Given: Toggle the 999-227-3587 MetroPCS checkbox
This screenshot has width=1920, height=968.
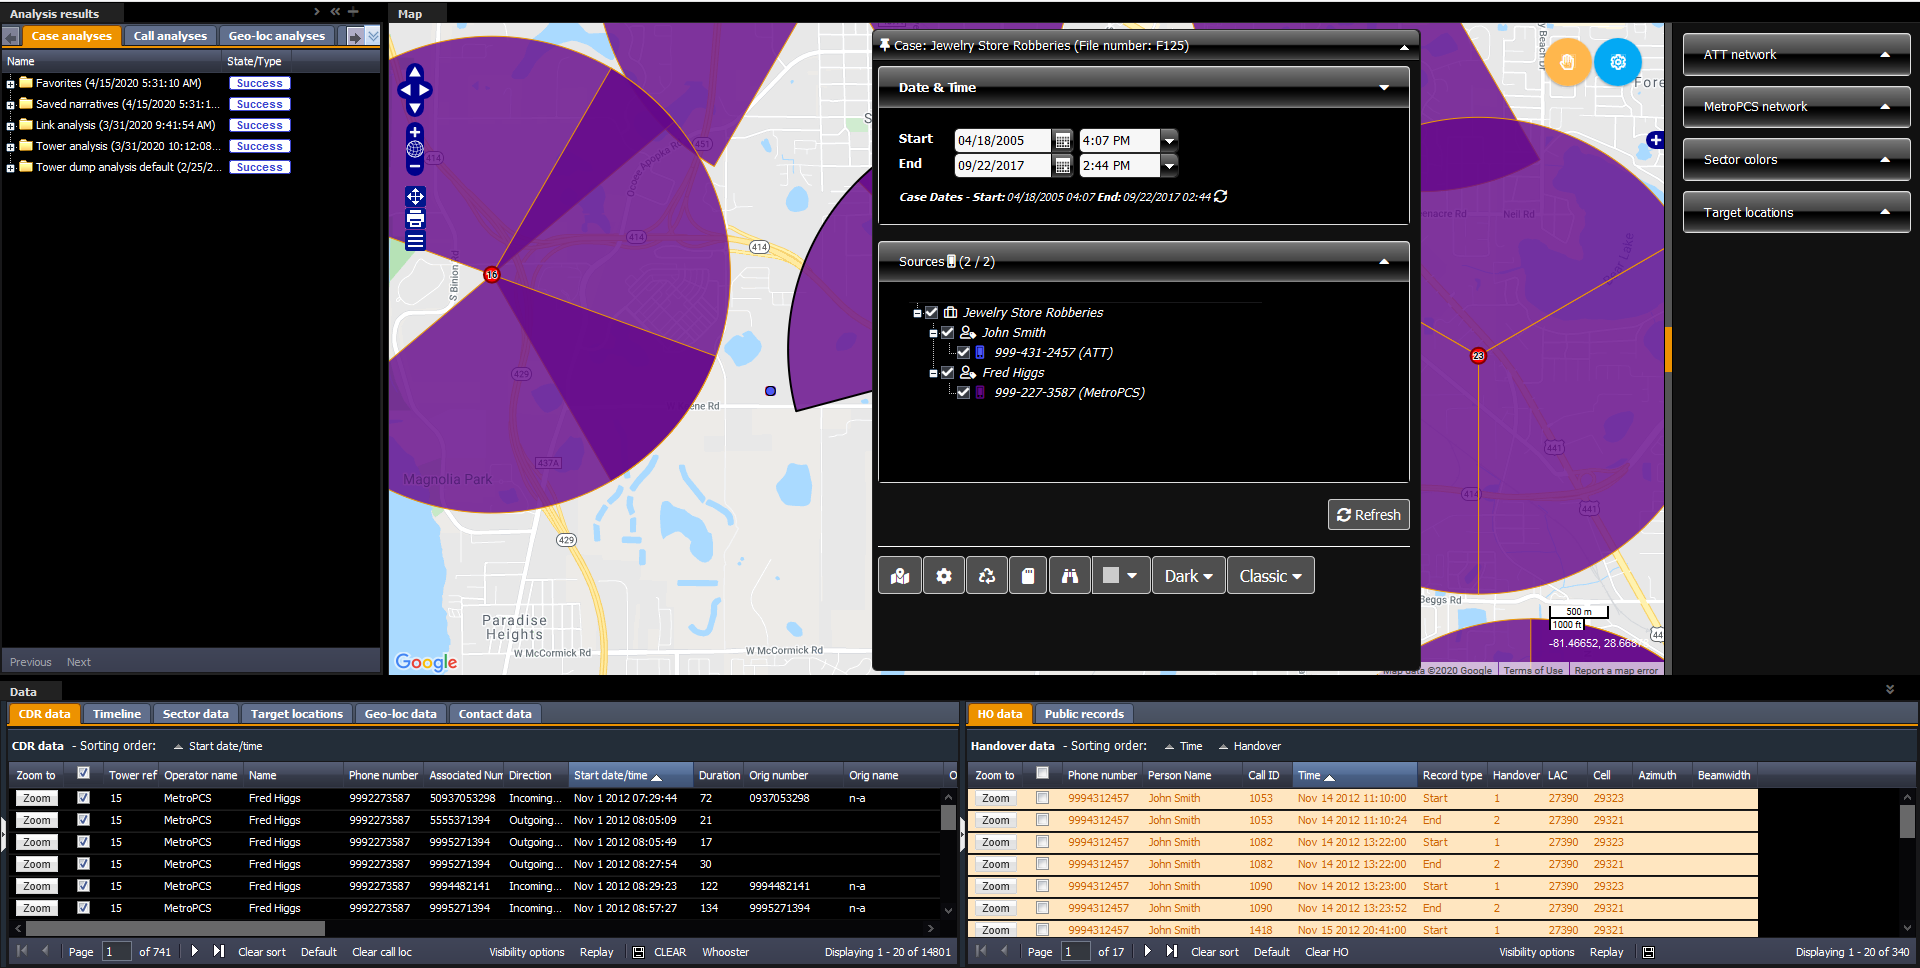Looking at the screenshot, I should point(963,392).
